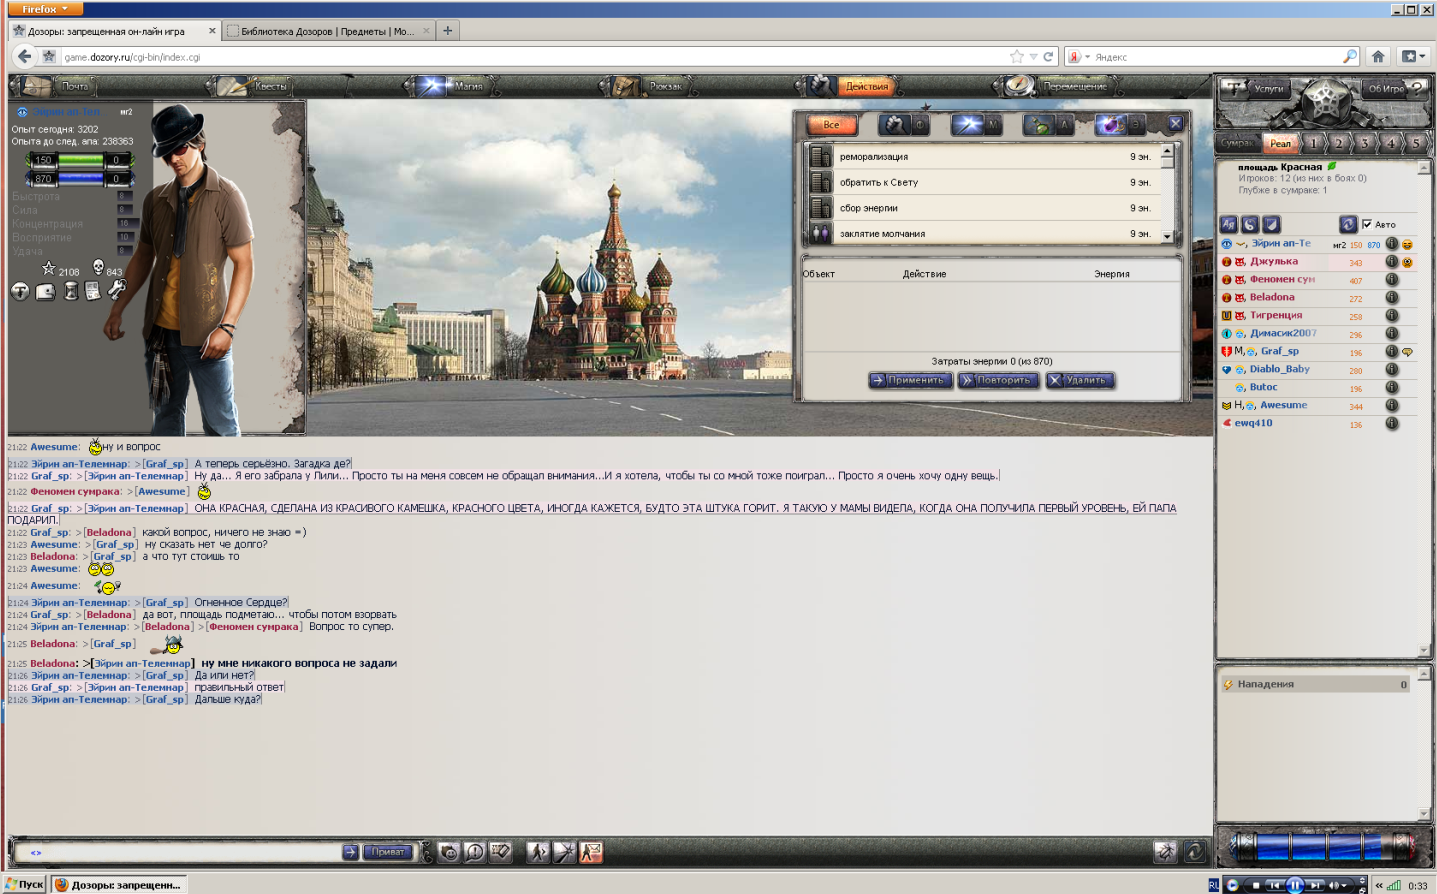Open the wrench settings icon

tap(117, 291)
